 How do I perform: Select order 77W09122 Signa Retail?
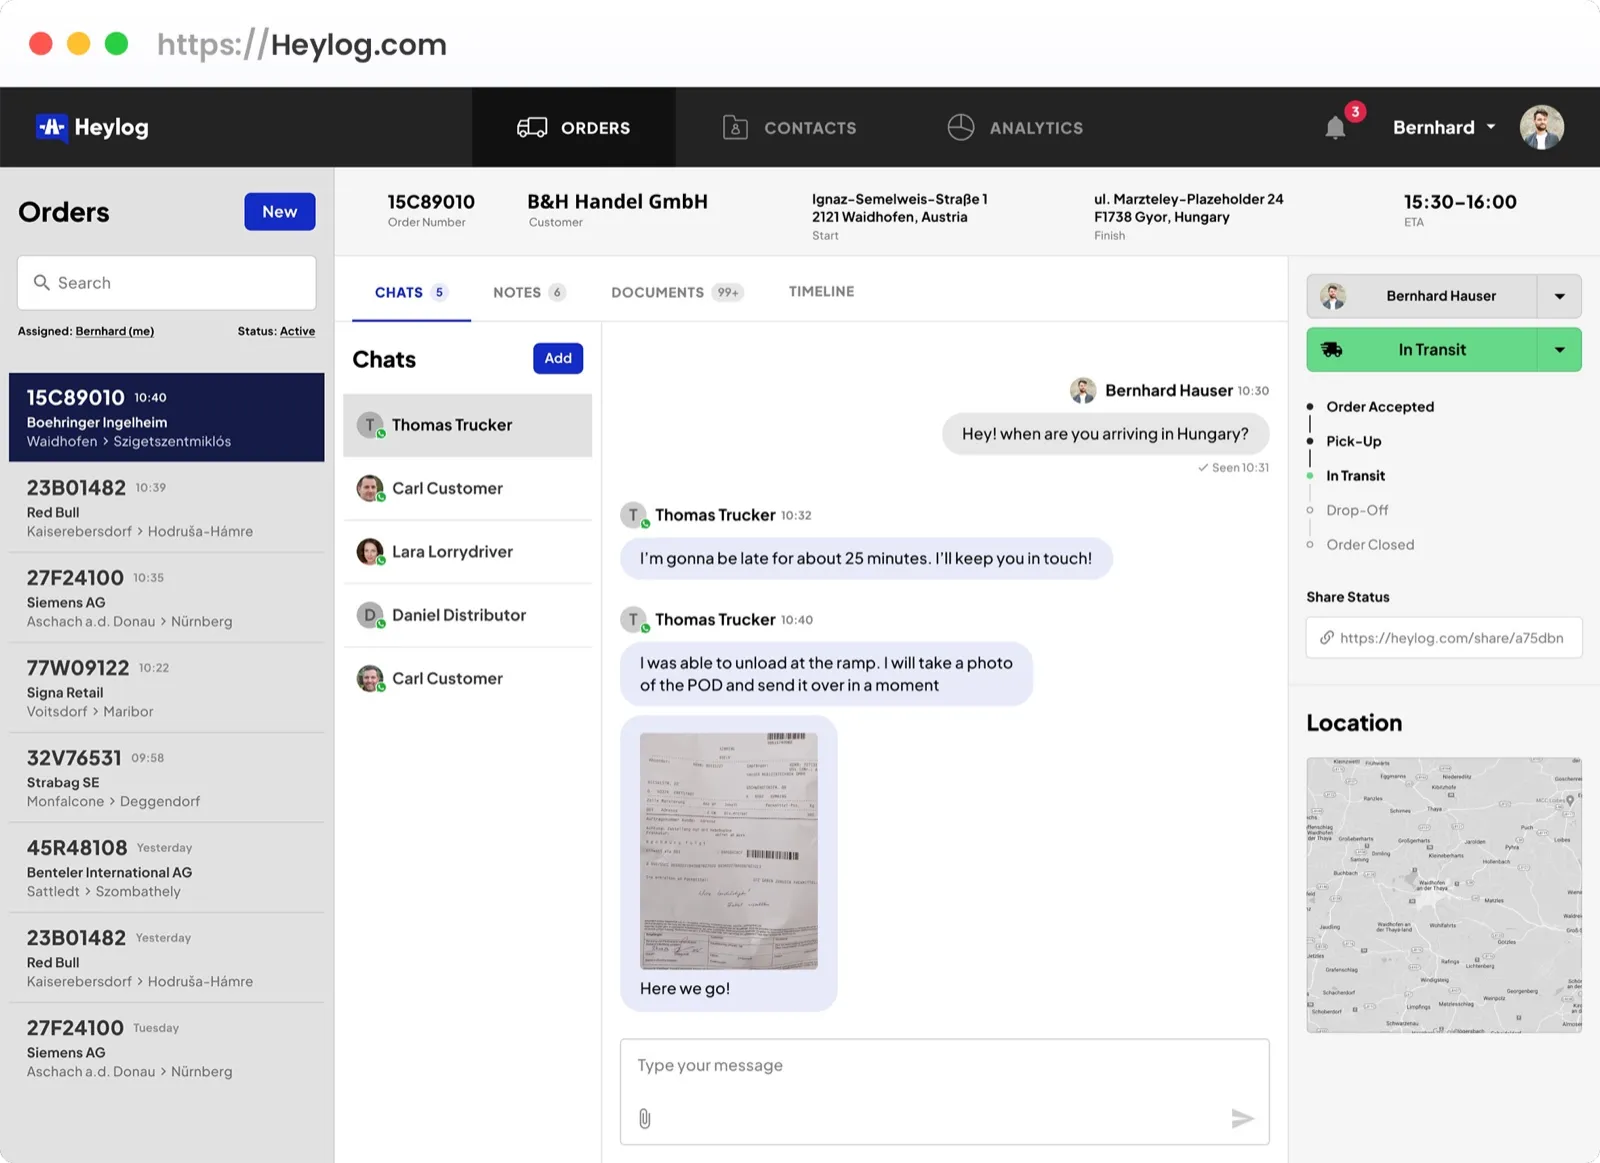(x=167, y=688)
